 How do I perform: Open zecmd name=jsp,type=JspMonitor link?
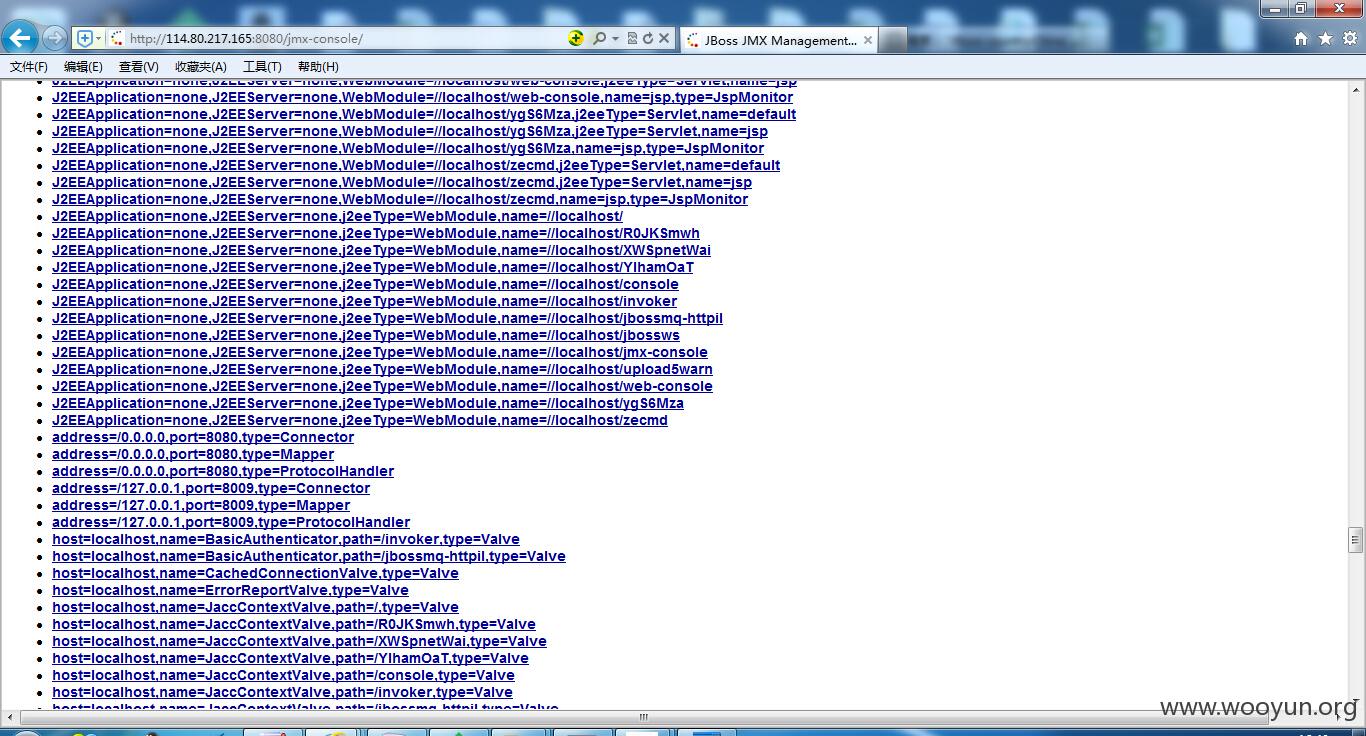pos(400,199)
